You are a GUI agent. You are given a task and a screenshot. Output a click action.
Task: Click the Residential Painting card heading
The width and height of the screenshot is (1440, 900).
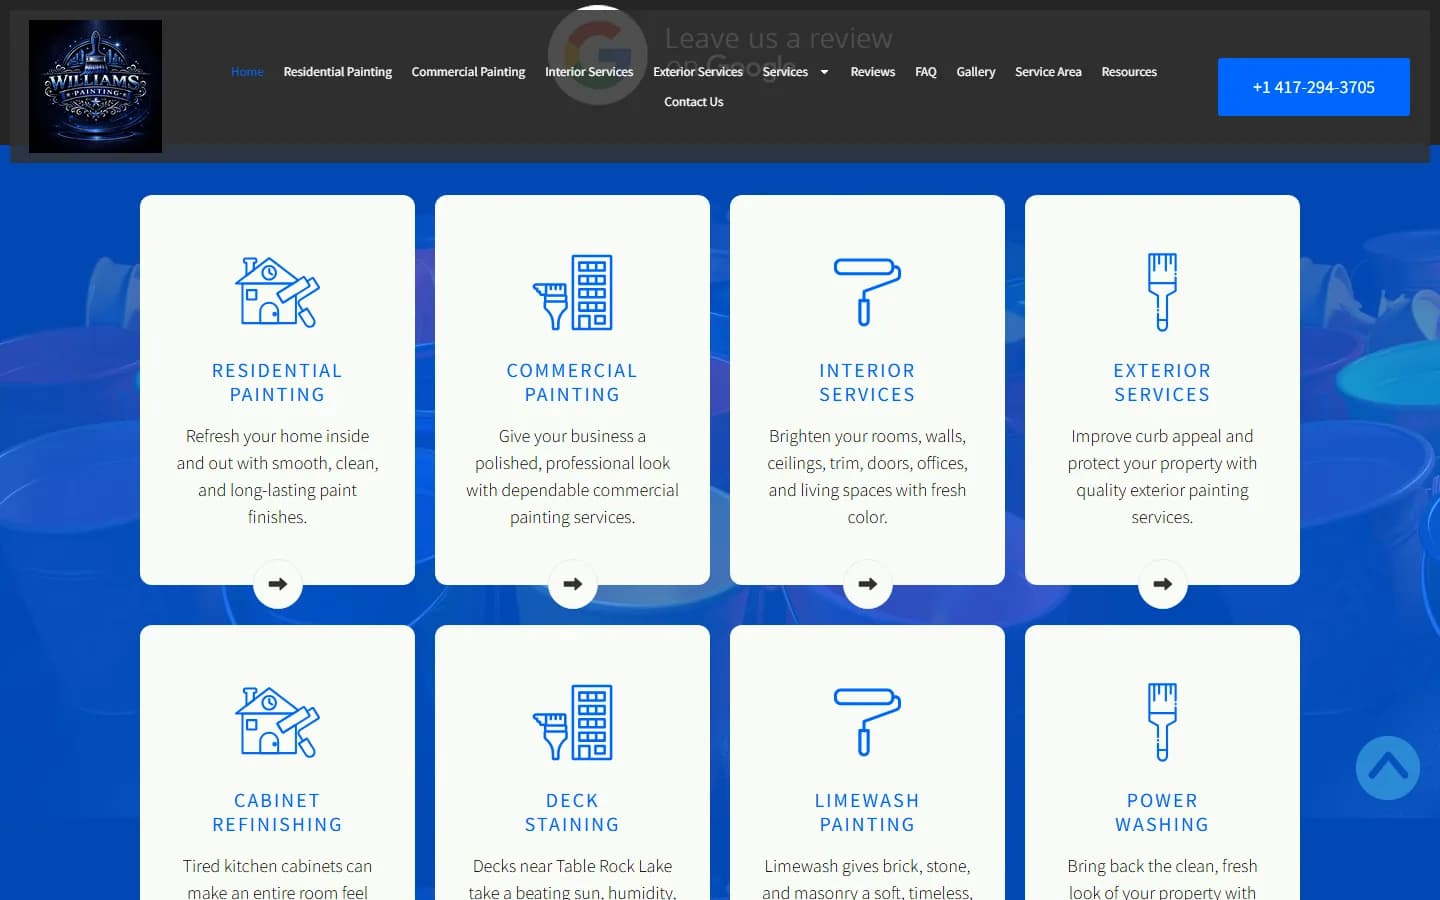pos(277,383)
